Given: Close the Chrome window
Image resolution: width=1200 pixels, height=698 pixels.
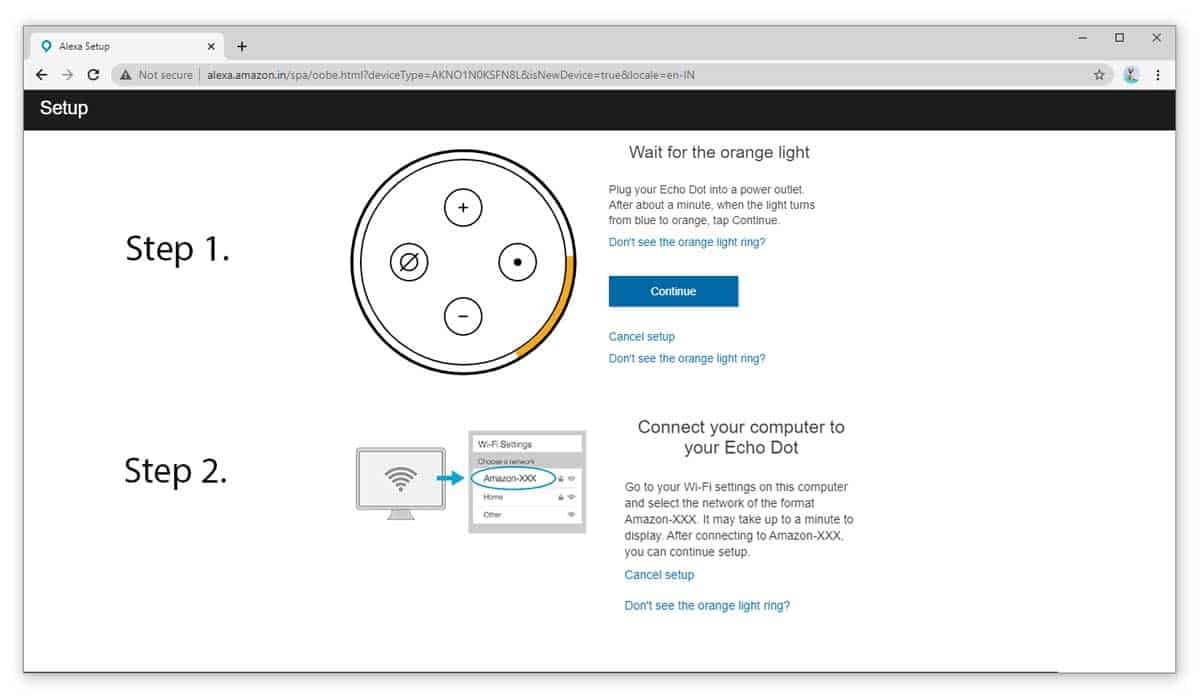Looking at the screenshot, I should tap(1156, 38).
